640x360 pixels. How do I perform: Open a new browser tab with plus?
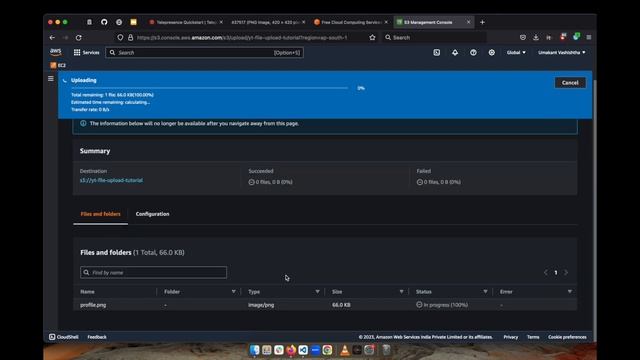pos(482,22)
